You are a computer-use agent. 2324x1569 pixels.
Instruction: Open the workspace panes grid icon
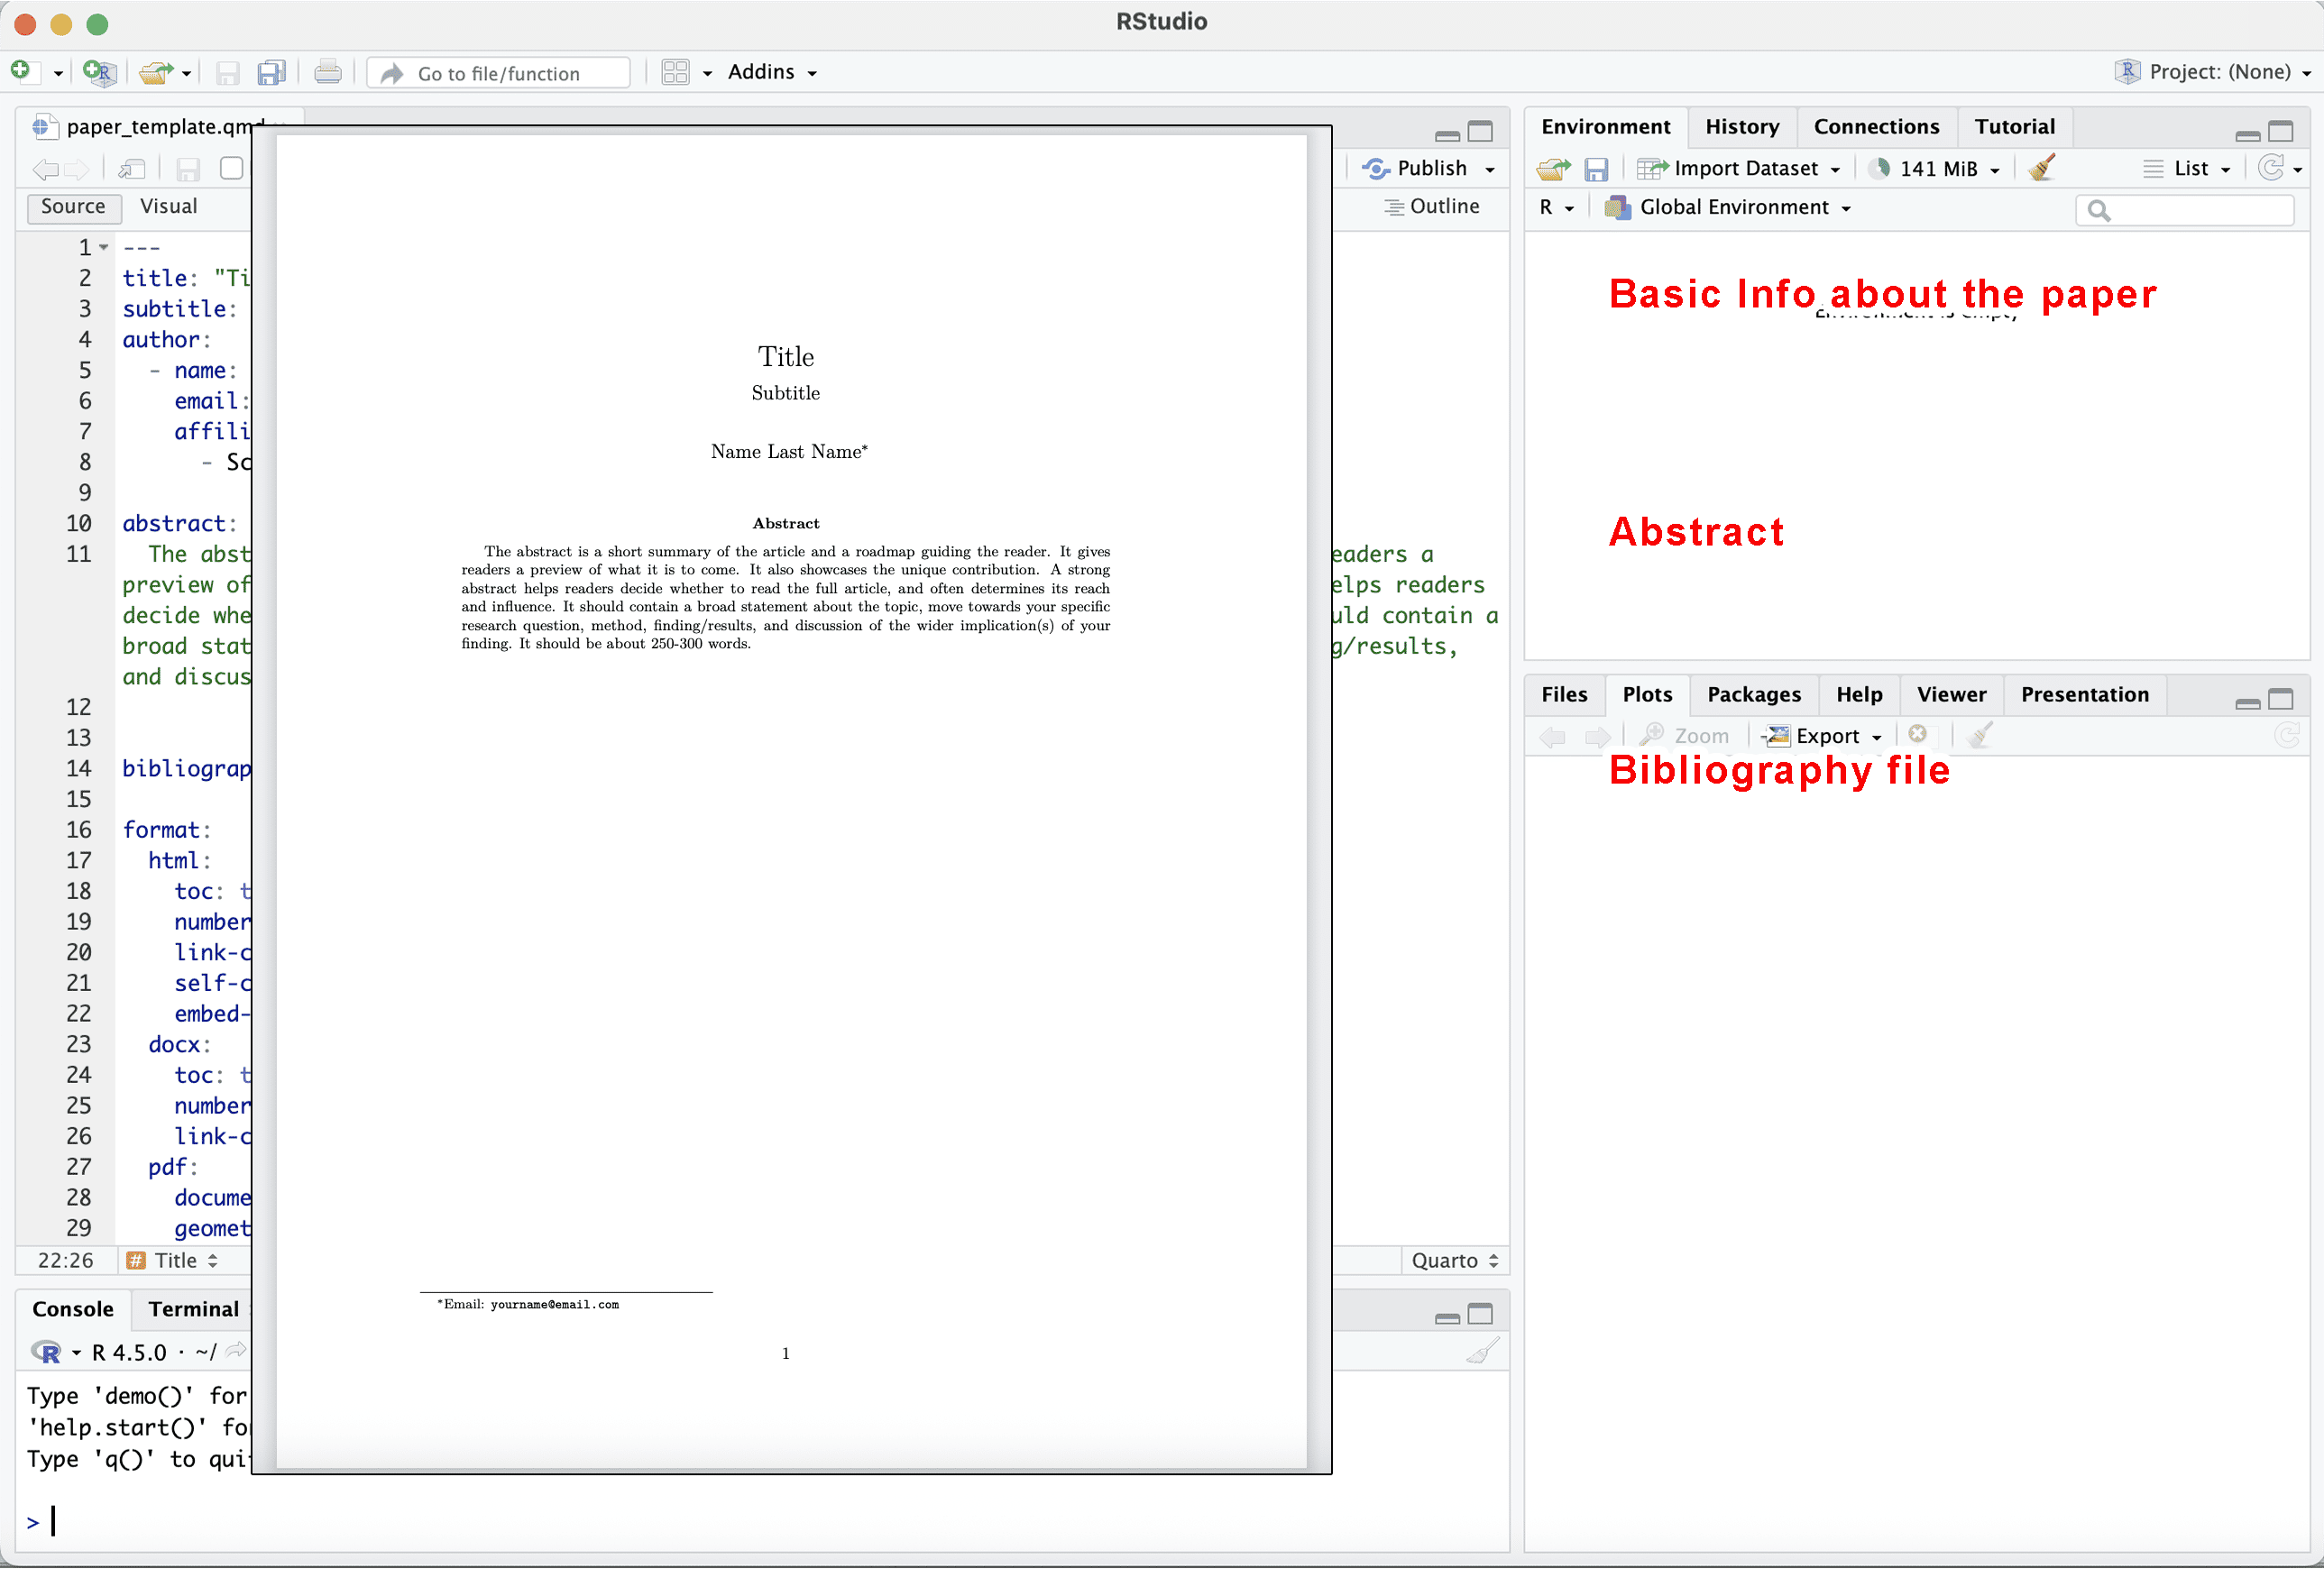tap(676, 72)
